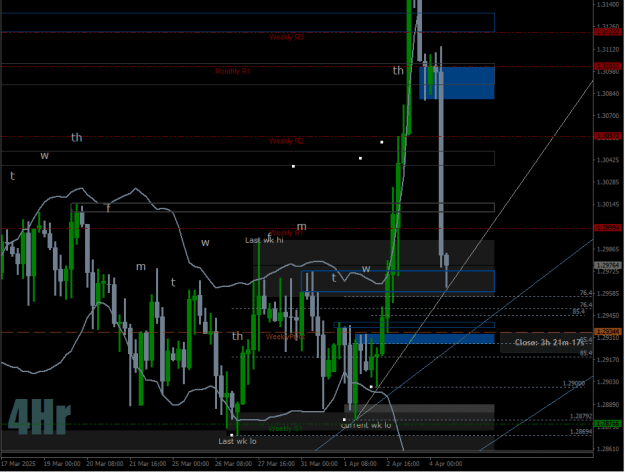
Task: Click the current price tag 1.29764
Action: coord(608,265)
